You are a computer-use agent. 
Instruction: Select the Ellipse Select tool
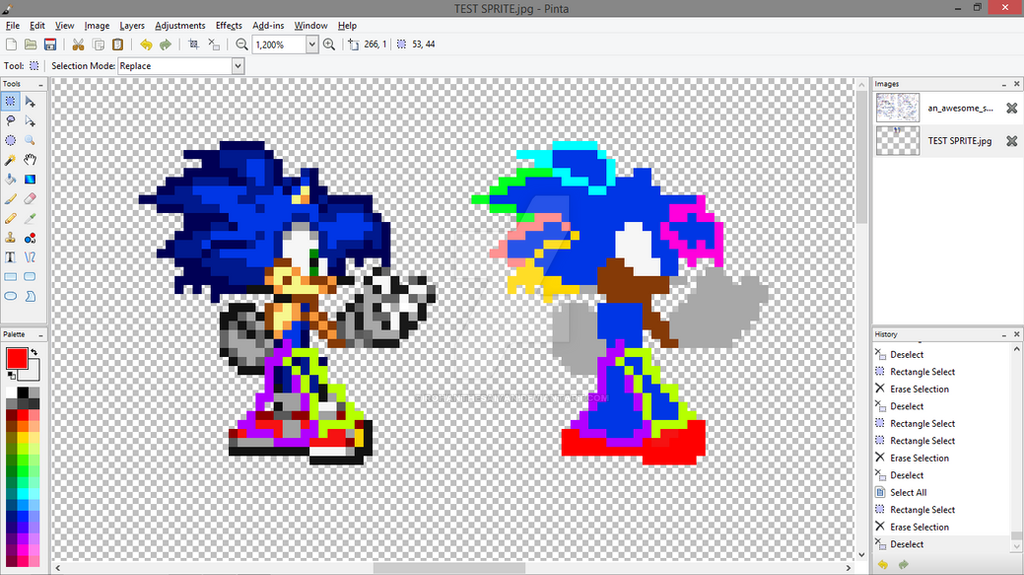point(10,140)
